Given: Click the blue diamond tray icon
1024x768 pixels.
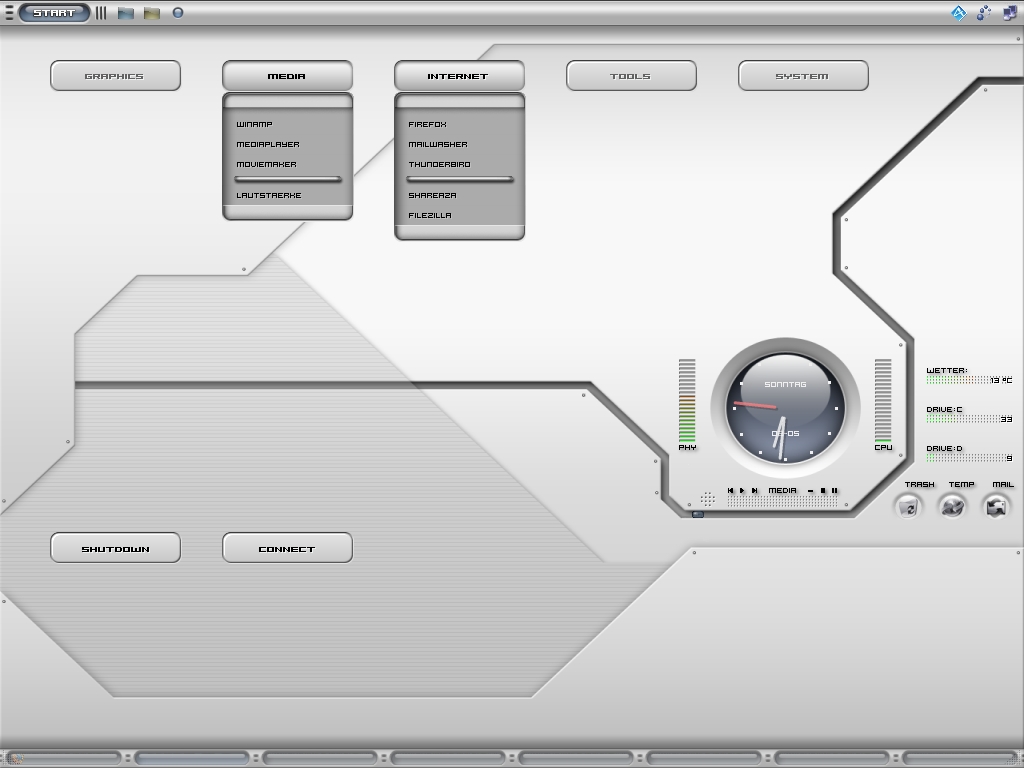Looking at the screenshot, I should click(958, 13).
